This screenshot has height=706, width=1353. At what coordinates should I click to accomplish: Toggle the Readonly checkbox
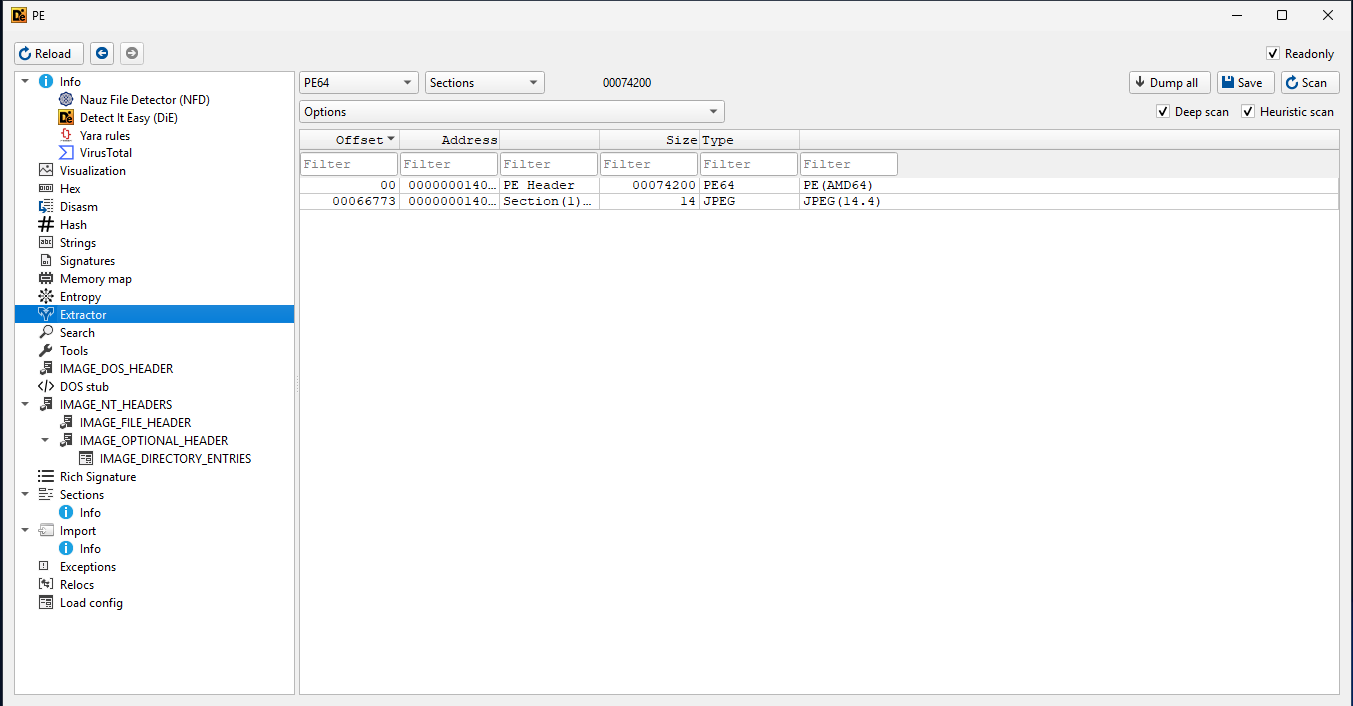(1273, 54)
